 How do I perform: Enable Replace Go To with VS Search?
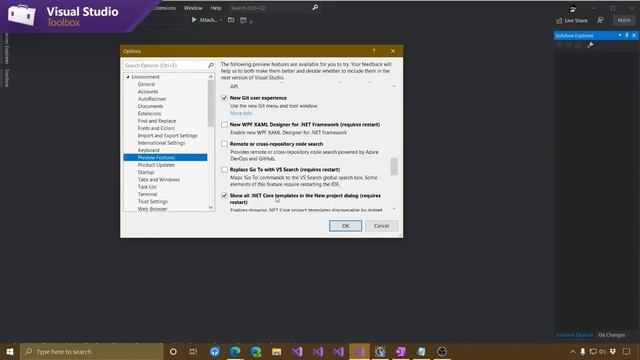(x=224, y=170)
